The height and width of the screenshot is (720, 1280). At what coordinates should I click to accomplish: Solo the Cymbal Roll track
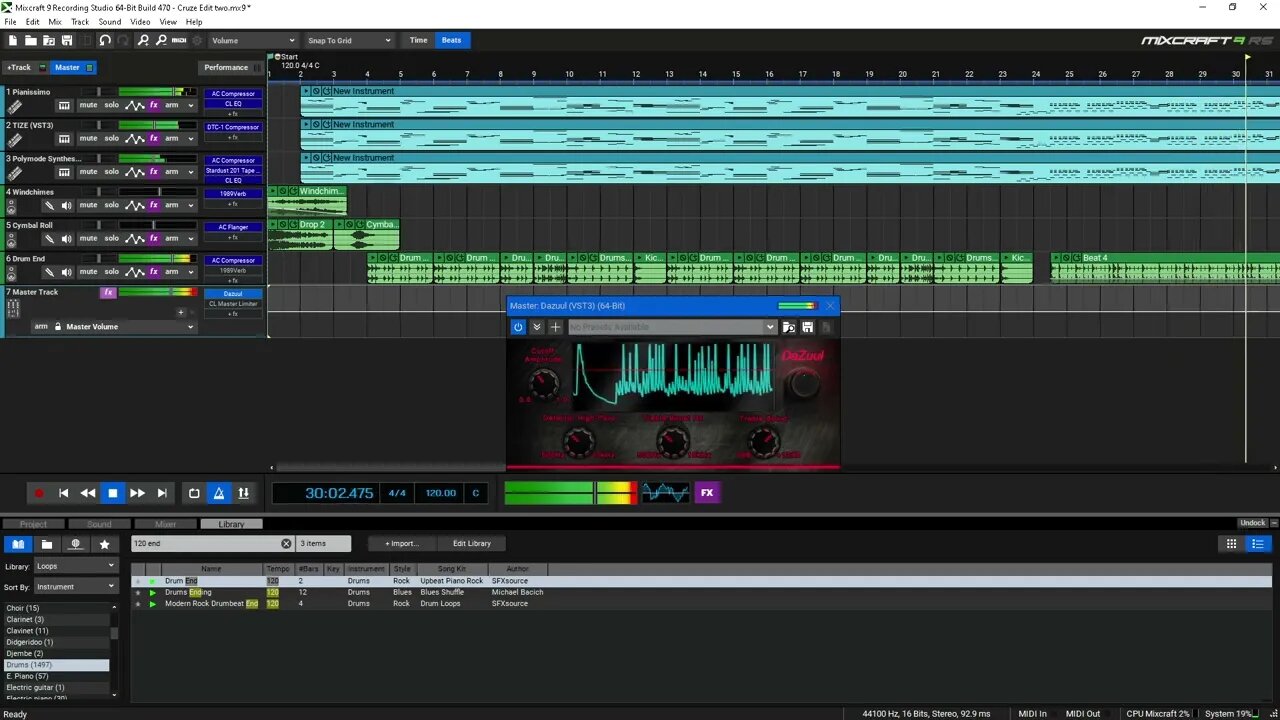(111, 238)
